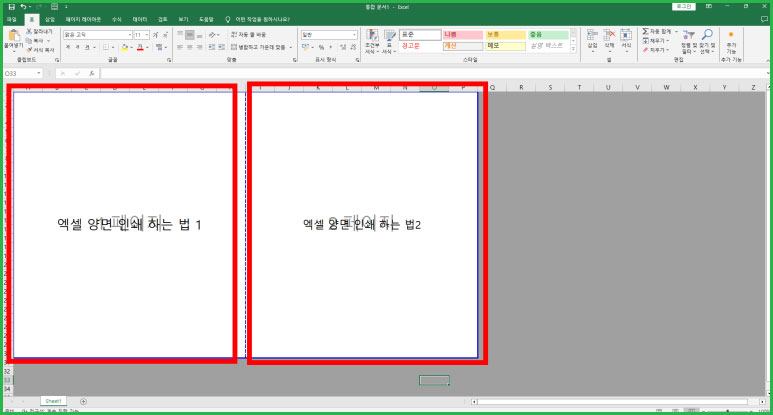This screenshot has height=415, width=773.
Task: Enable wrap text 자동 줄 바꿈
Action: pyautogui.click(x=248, y=35)
